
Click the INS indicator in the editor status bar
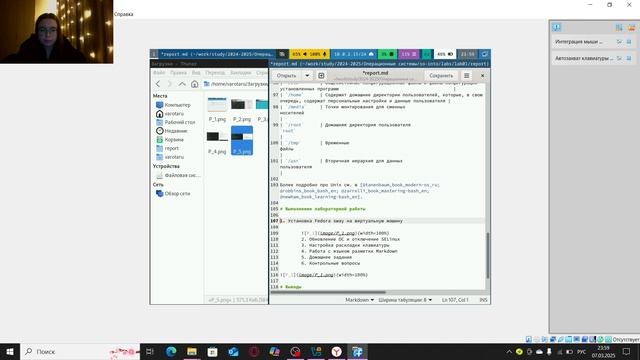point(483,300)
